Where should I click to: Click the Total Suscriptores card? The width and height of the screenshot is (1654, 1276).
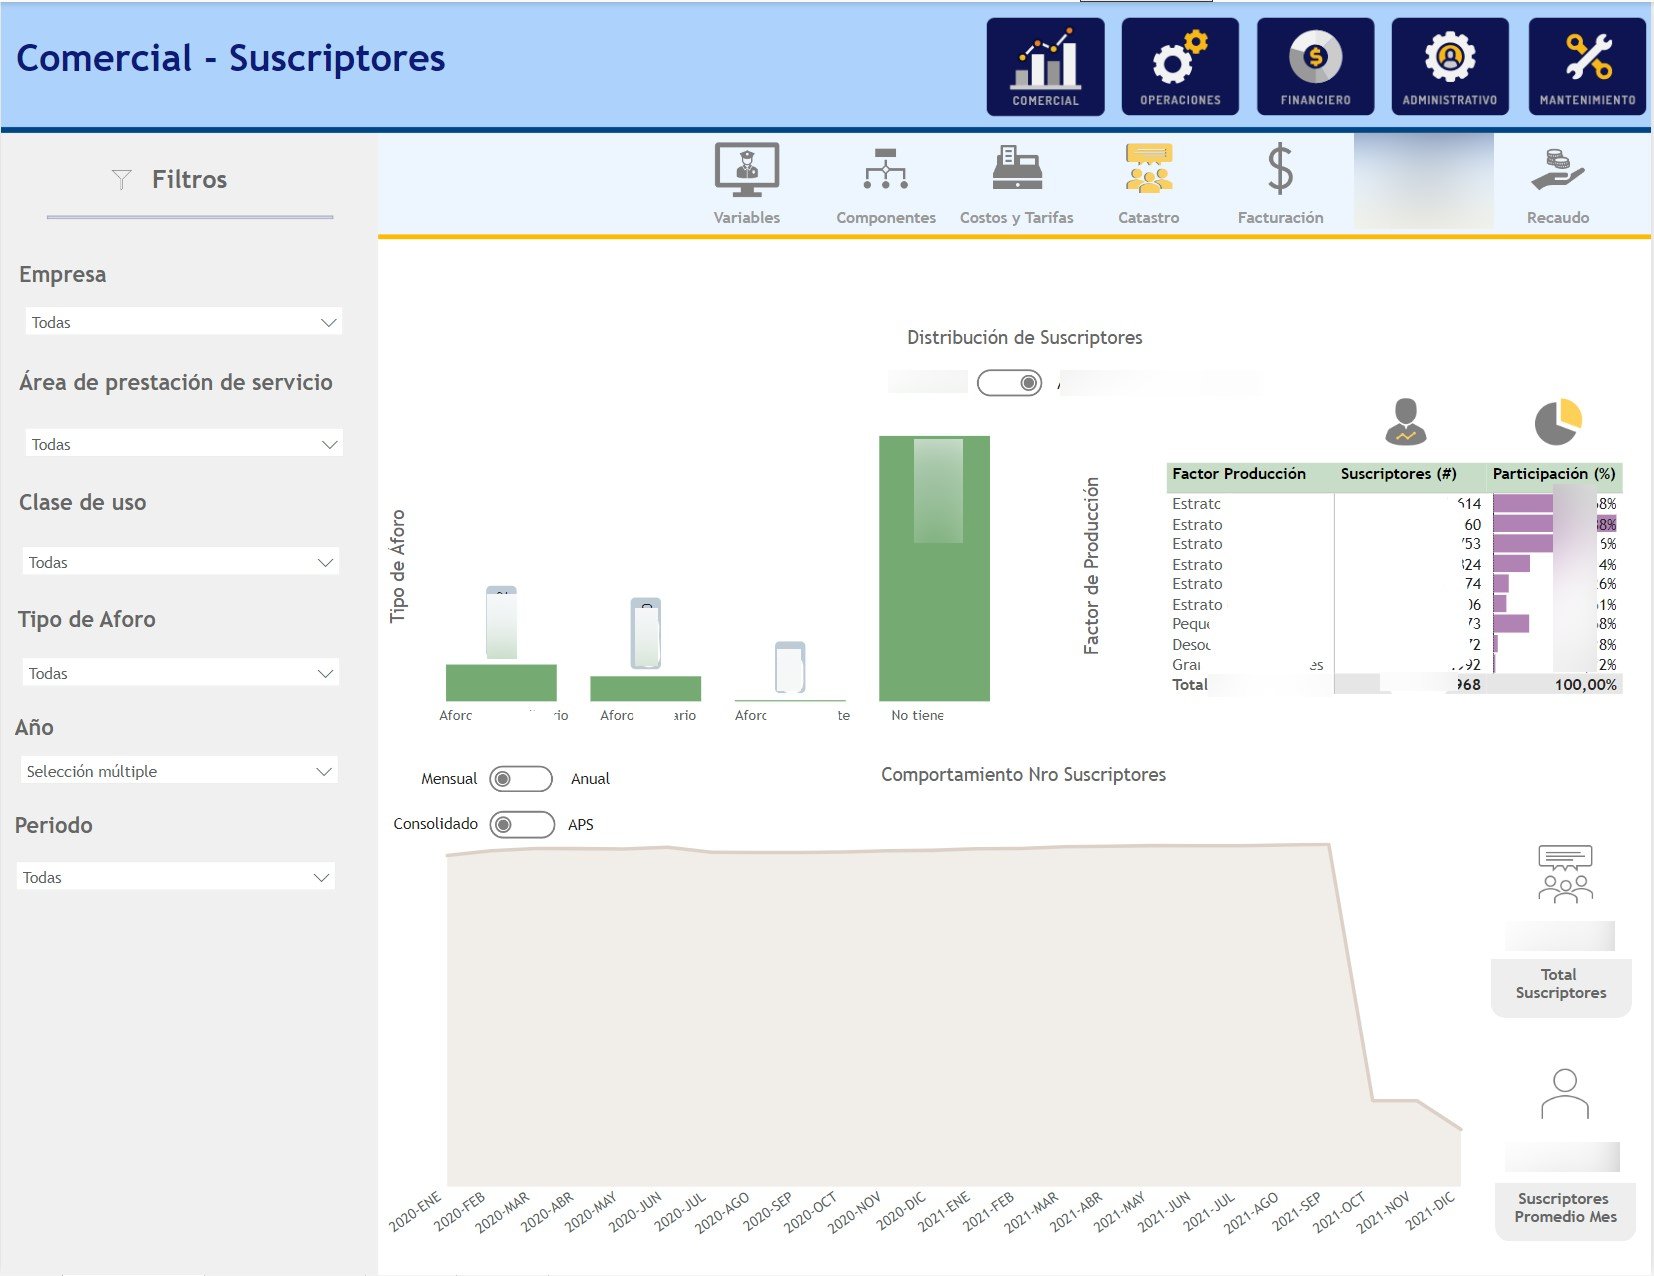point(1560,984)
